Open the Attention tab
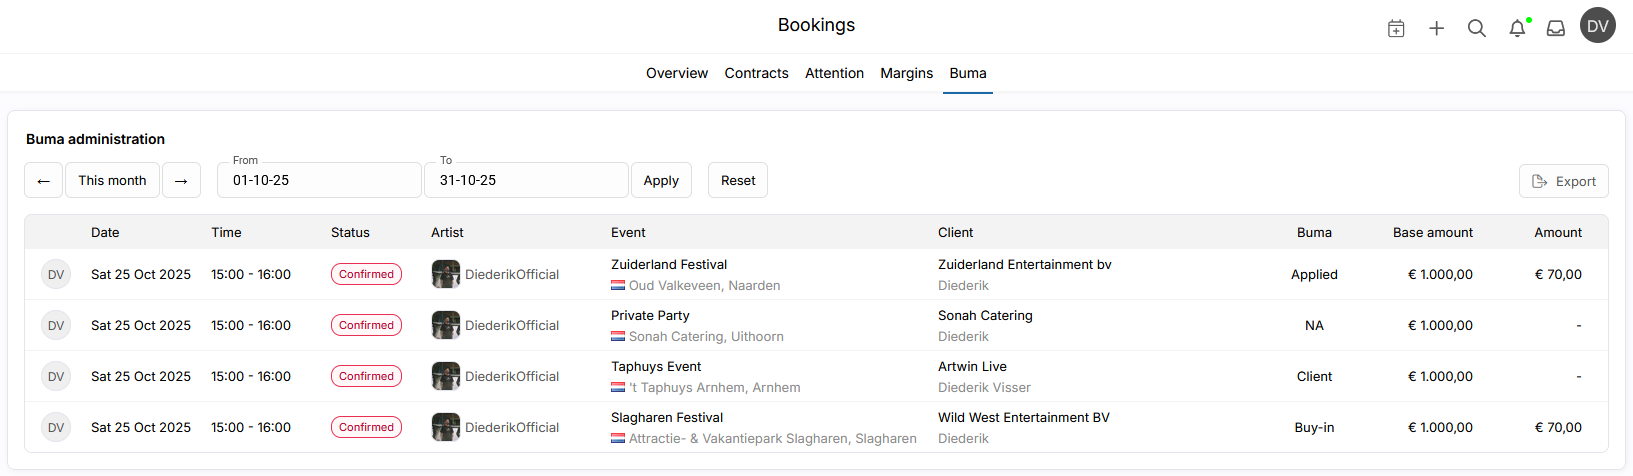This screenshot has width=1633, height=476. point(834,73)
